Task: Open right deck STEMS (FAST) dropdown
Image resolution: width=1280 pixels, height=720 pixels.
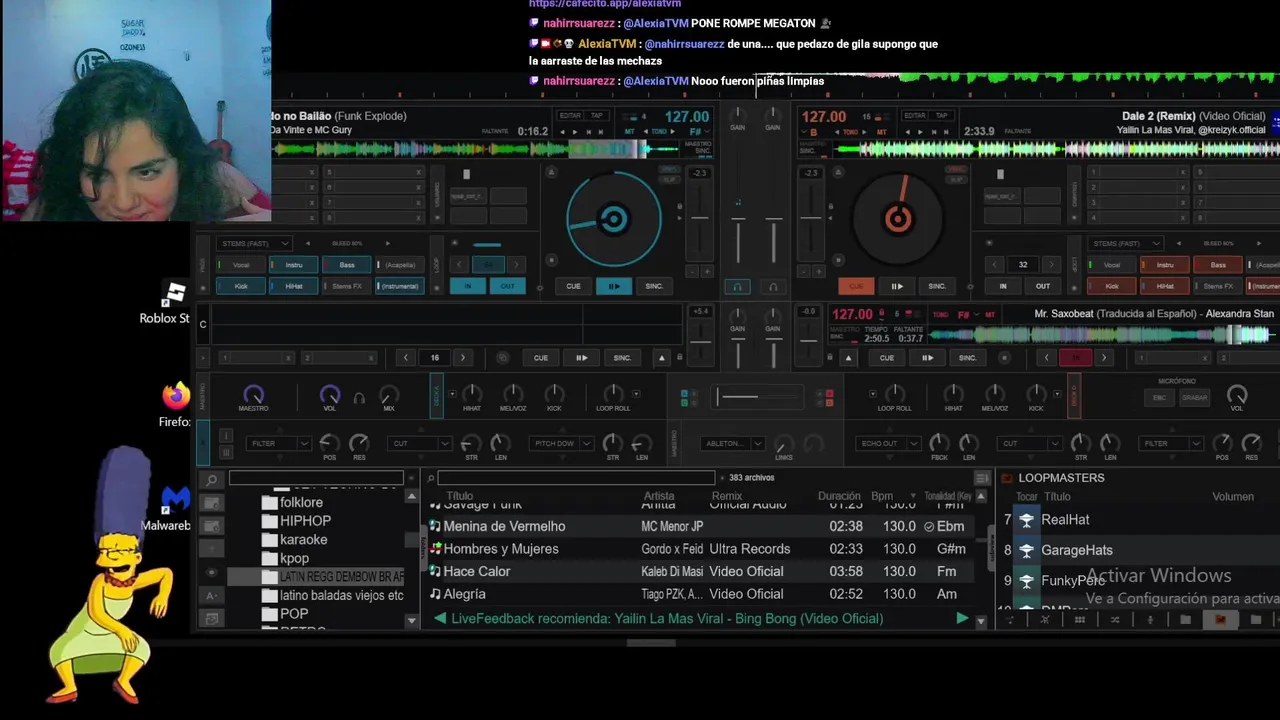Action: pos(1125,243)
